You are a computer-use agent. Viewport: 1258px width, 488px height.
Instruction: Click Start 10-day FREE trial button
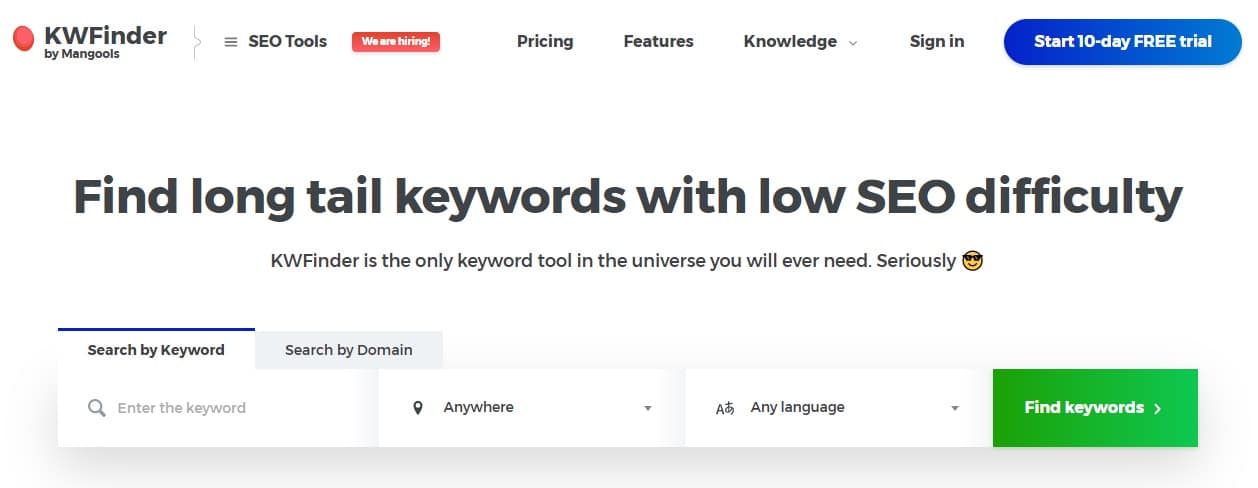(1122, 41)
